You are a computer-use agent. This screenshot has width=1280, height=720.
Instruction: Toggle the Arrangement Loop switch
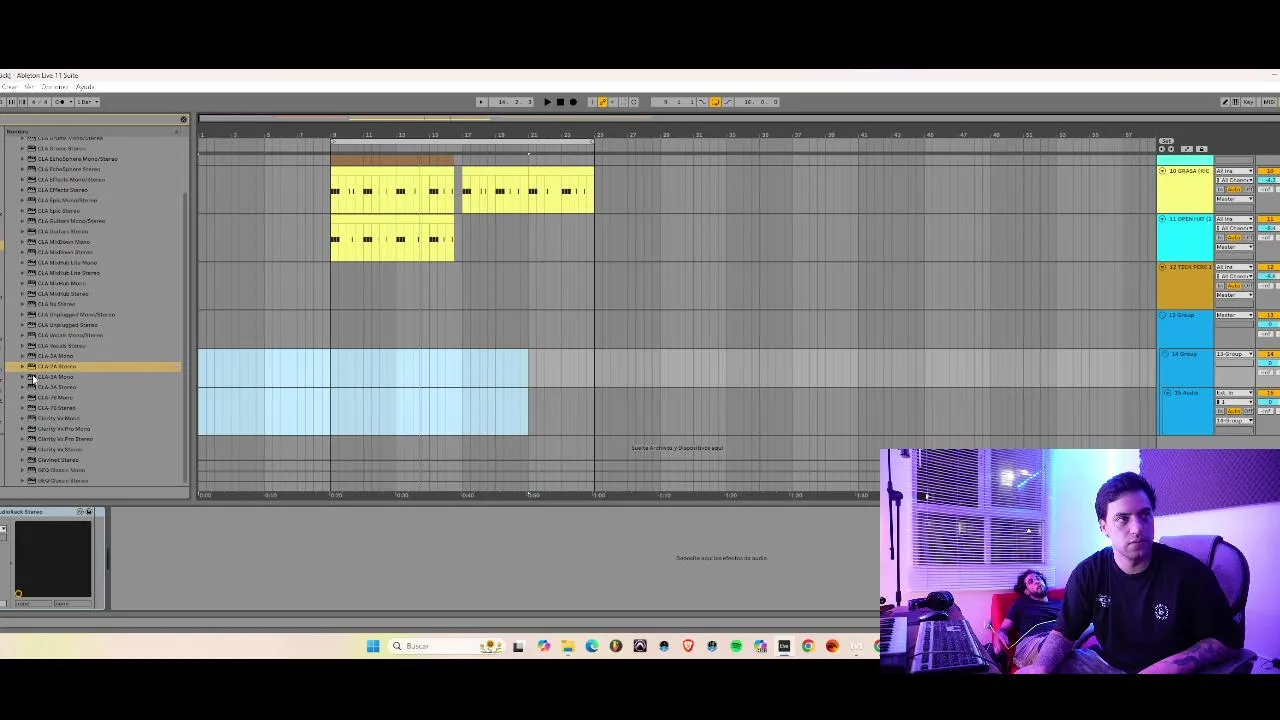pos(715,102)
